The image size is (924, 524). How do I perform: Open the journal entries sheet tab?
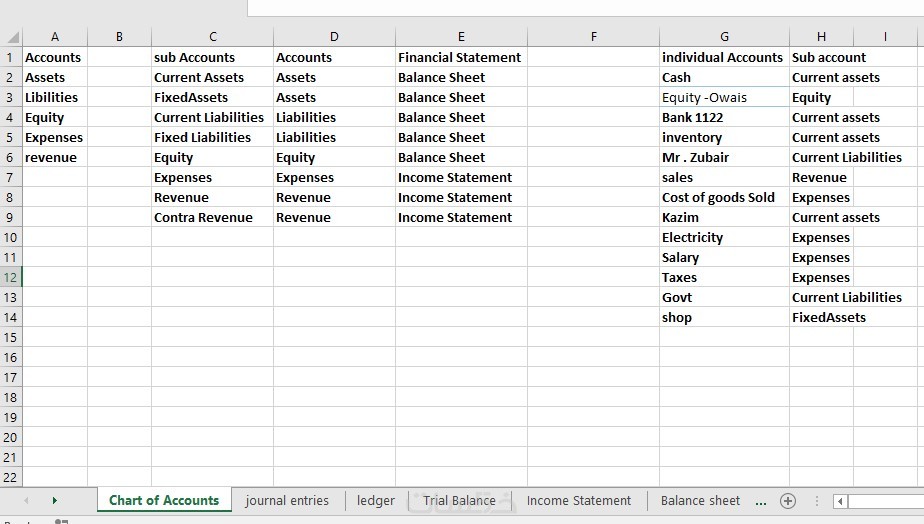click(287, 501)
